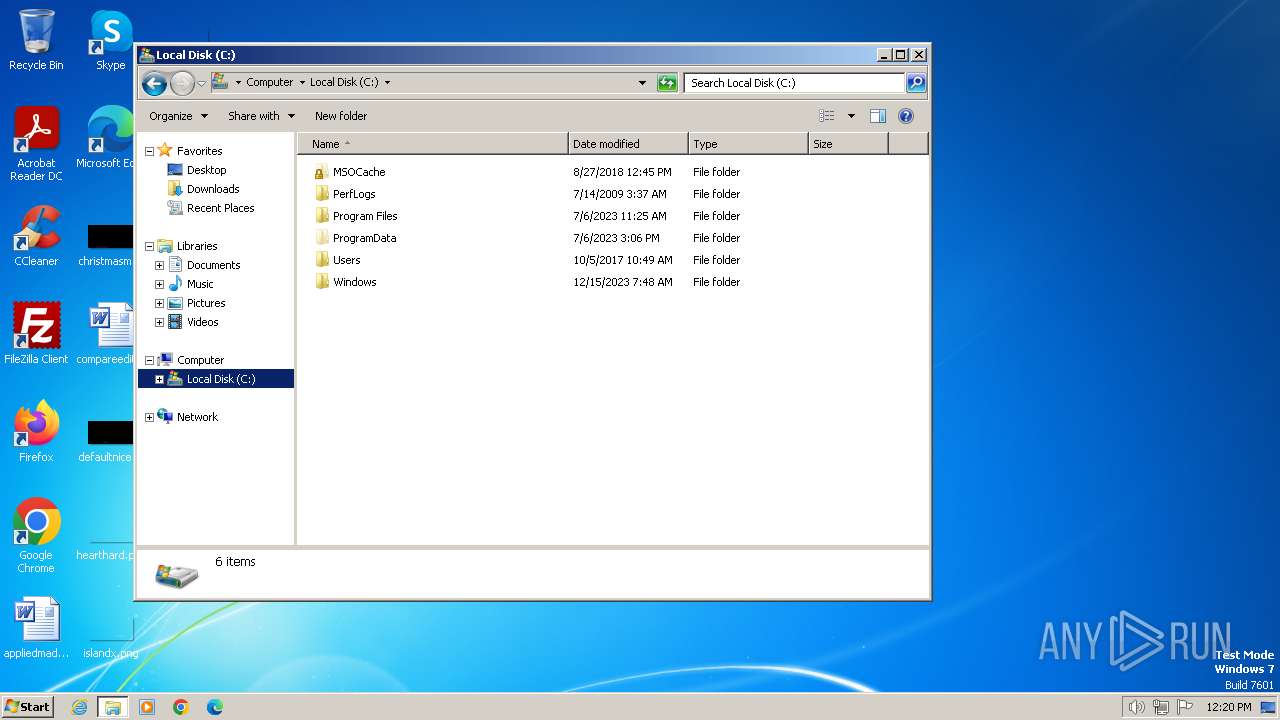Open Windows Media Player from taskbar
The width and height of the screenshot is (1280, 720).
pyautogui.click(x=147, y=707)
